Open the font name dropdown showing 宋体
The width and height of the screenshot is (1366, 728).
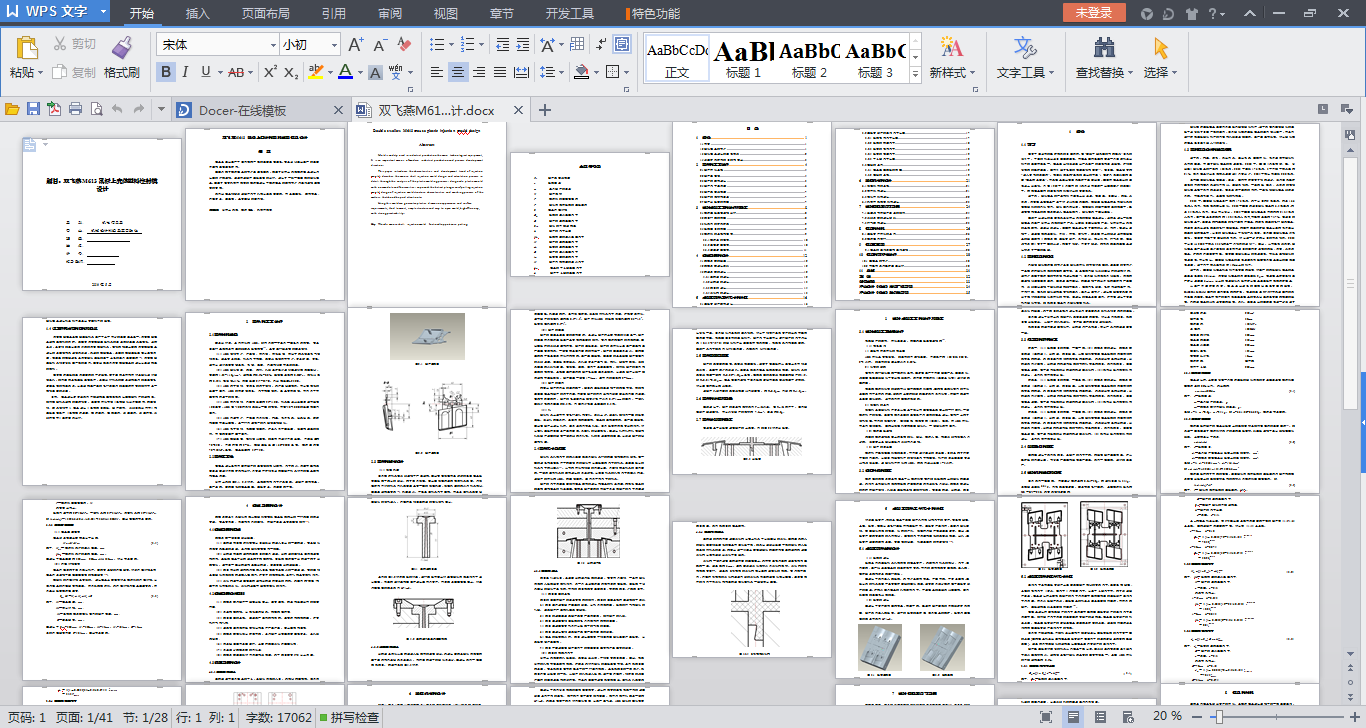273,45
